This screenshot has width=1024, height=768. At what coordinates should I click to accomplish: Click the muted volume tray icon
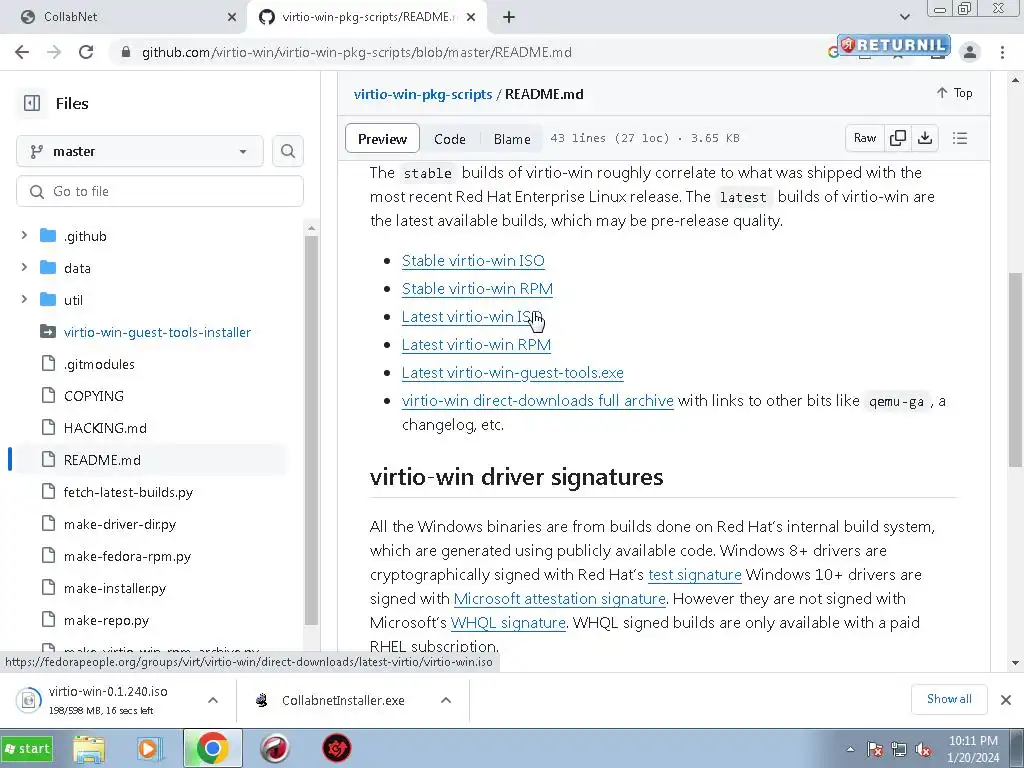[x=923, y=749]
